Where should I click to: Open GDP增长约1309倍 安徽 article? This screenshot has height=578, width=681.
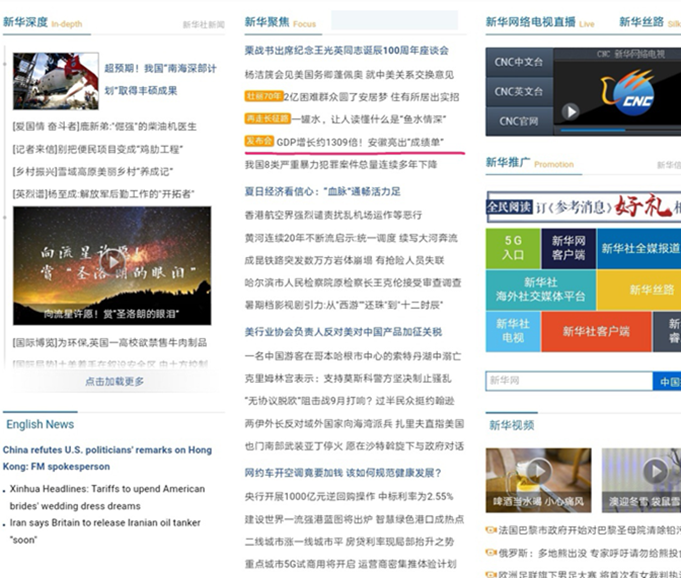(x=360, y=142)
